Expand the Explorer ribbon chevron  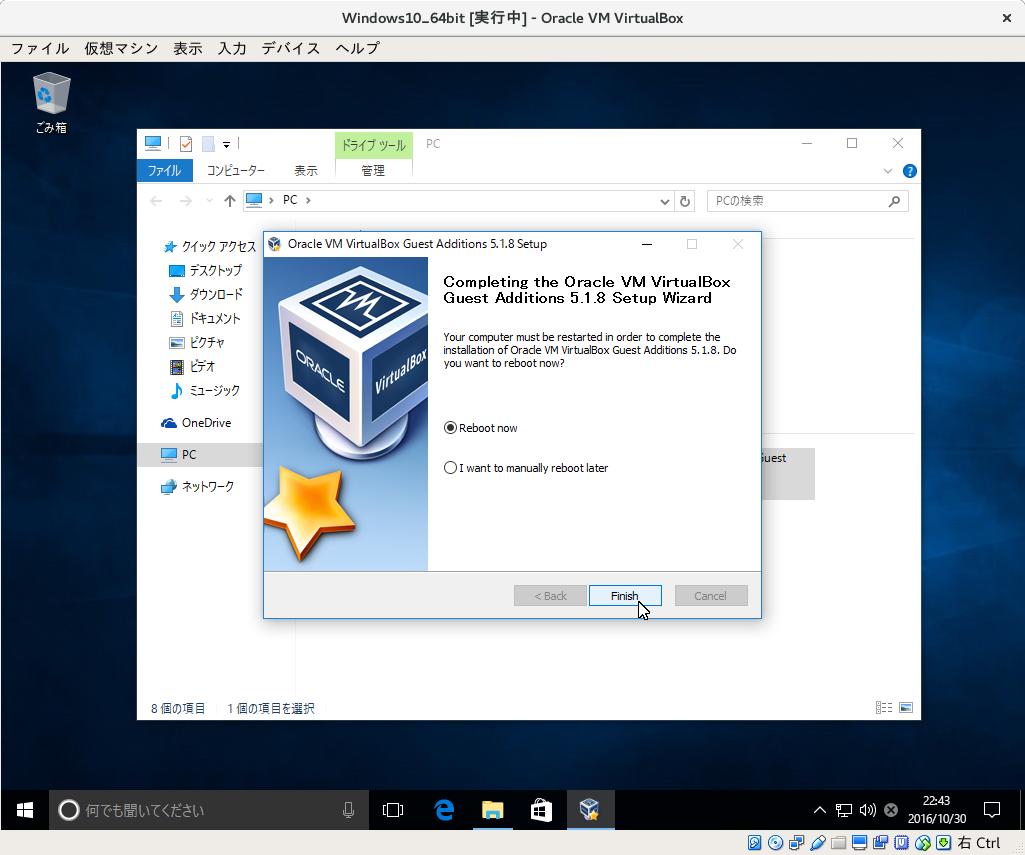click(888, 171)
